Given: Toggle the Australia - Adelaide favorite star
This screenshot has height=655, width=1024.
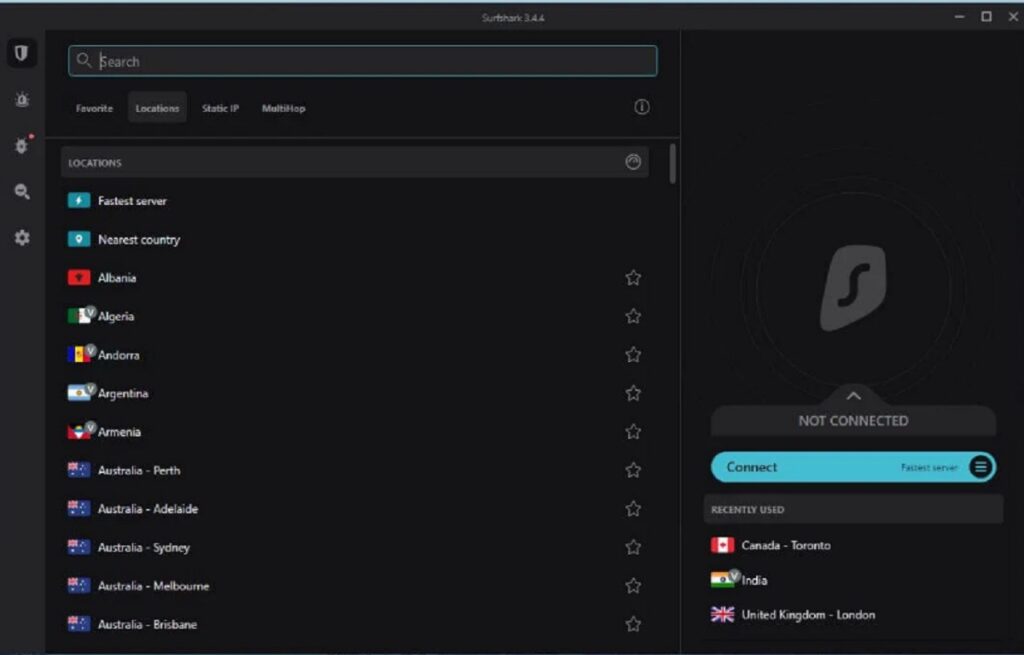Looking at the screenshot, I should [633, 509].
